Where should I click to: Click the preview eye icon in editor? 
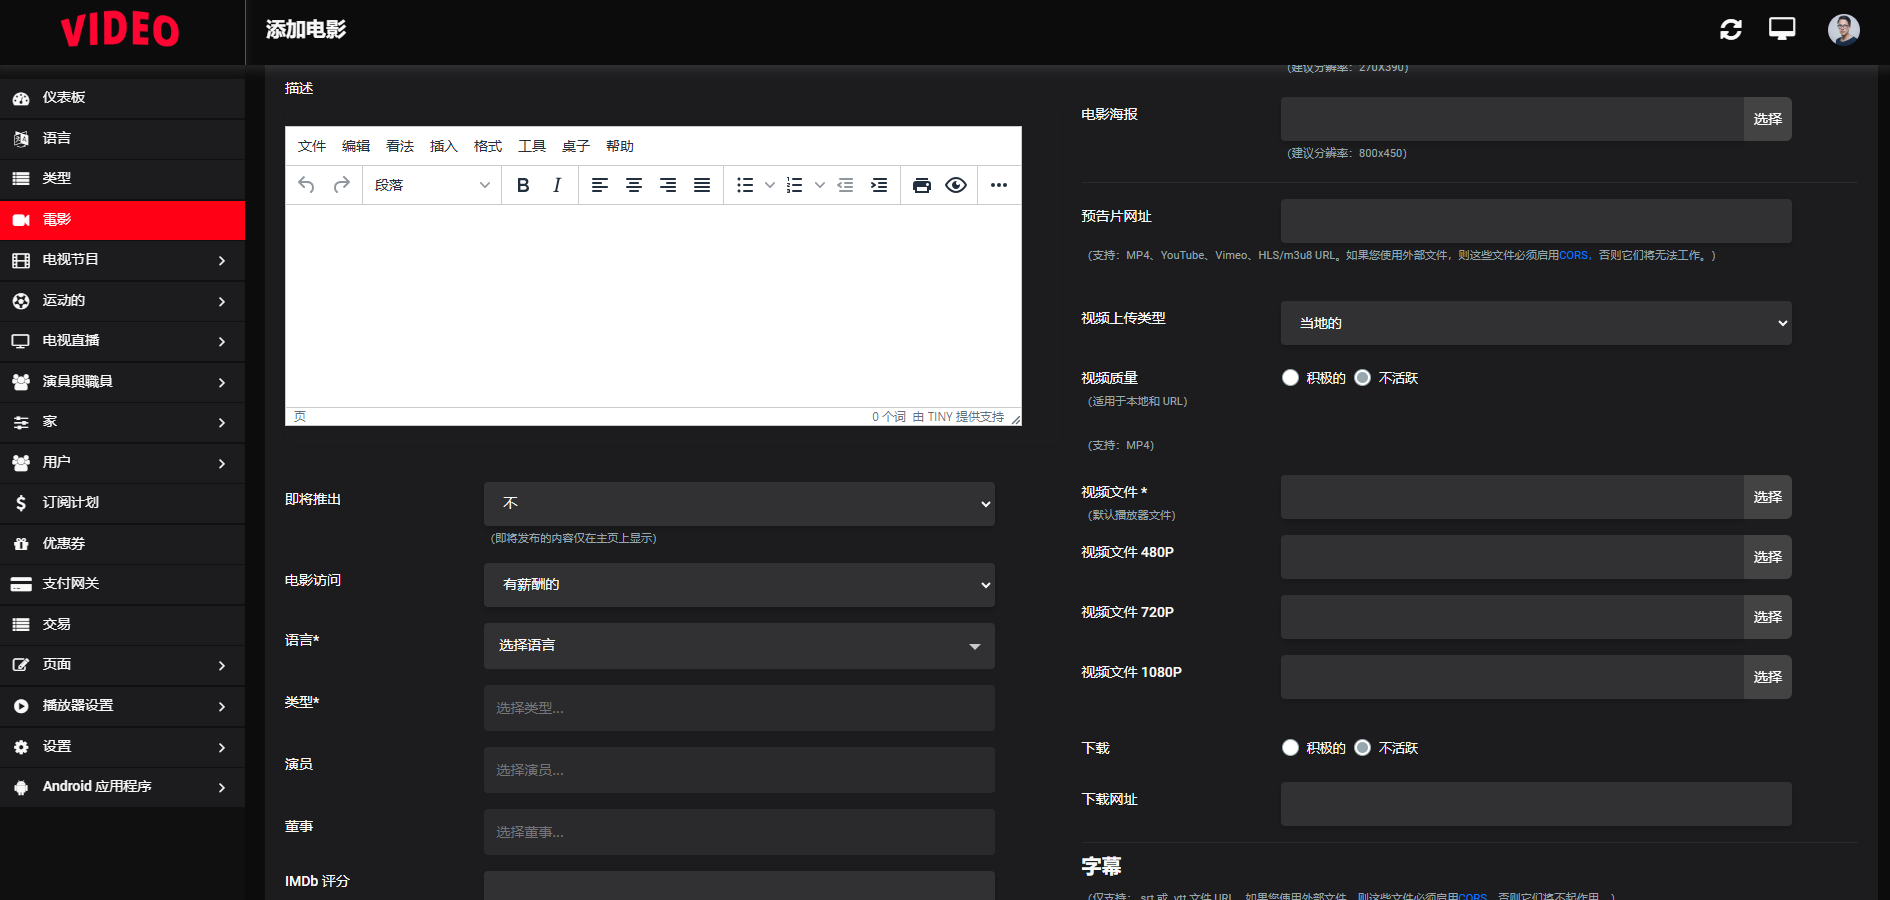pyautogui.click(x=956, y=185)
